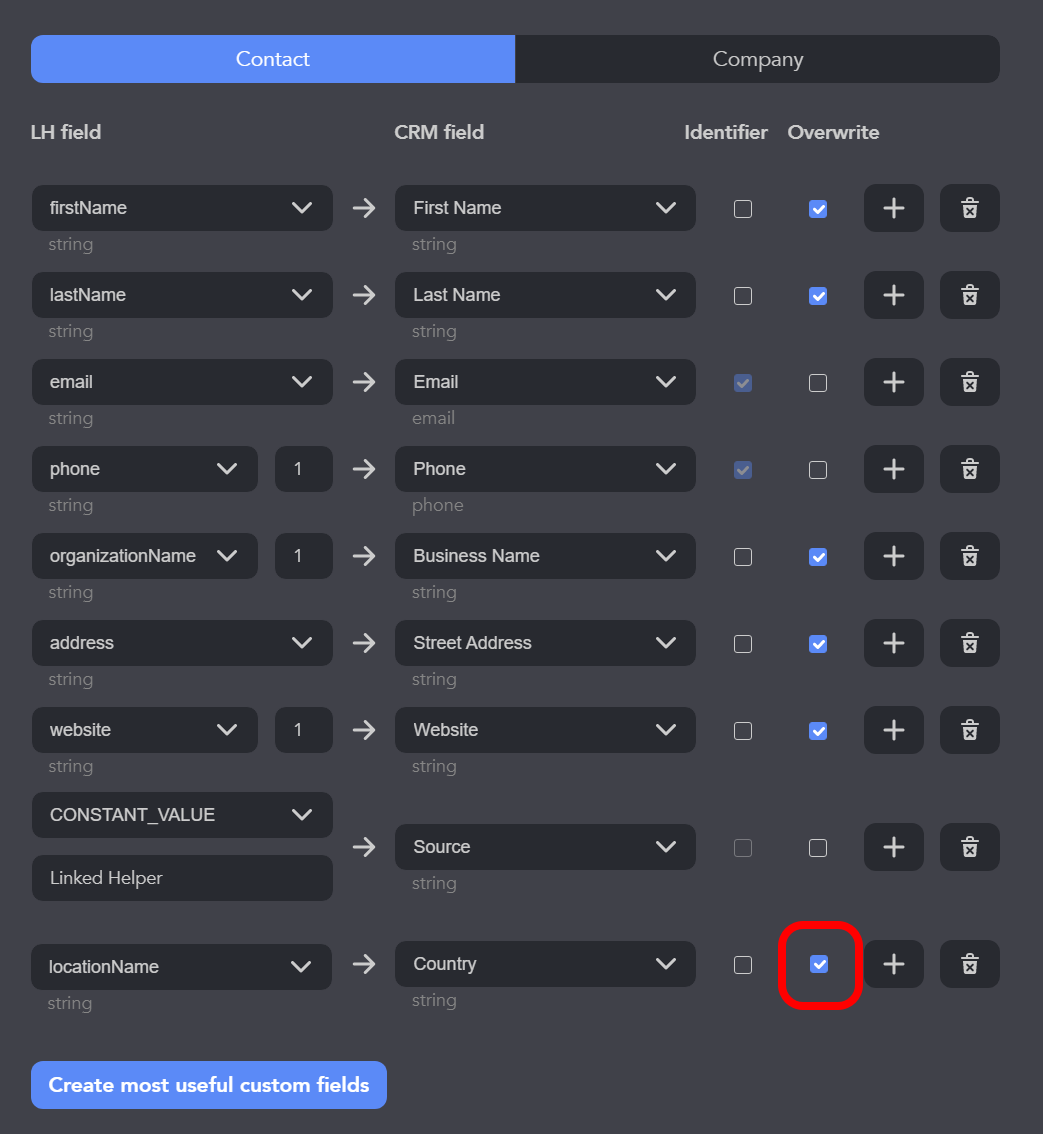The height and width of the screenshot is (1134, 1043).
Task: Open the Business Name CRM dropdown
Action: pyautogui.click(x=545, y=556)
